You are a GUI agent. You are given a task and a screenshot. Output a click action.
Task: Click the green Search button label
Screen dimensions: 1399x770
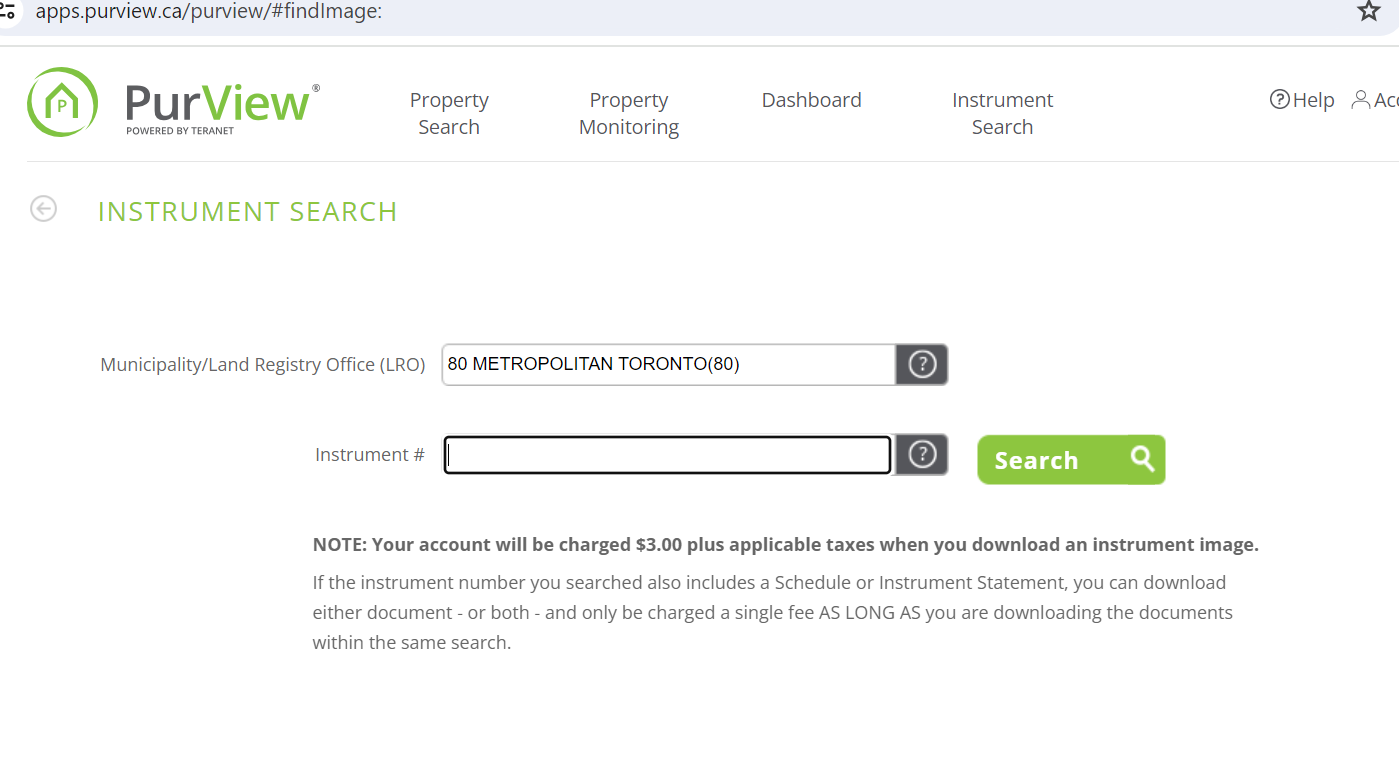[x=1036, y=460]
